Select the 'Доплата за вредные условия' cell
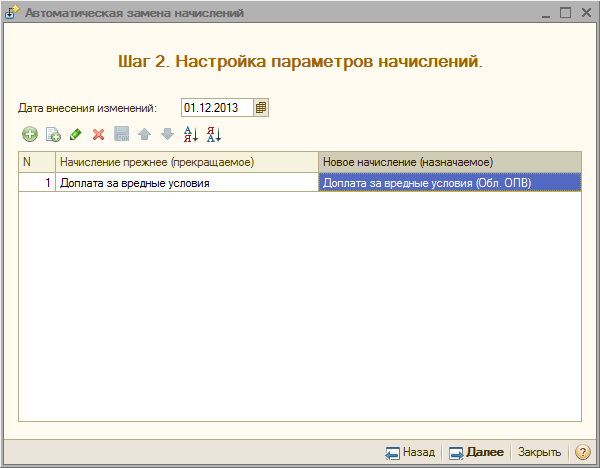The width and height of the screenshot is (600, 468). (186, 183)
